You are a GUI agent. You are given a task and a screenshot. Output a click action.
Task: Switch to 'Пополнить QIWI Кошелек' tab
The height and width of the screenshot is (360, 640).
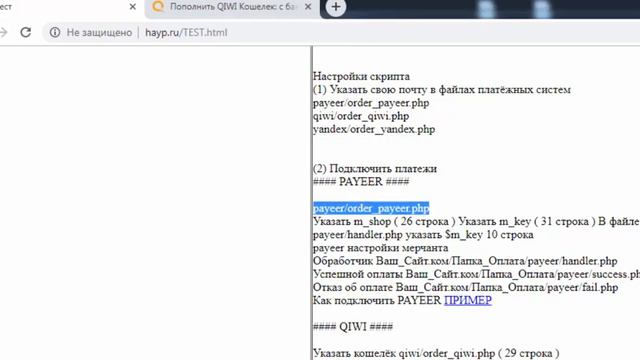[x=232, y=7]
